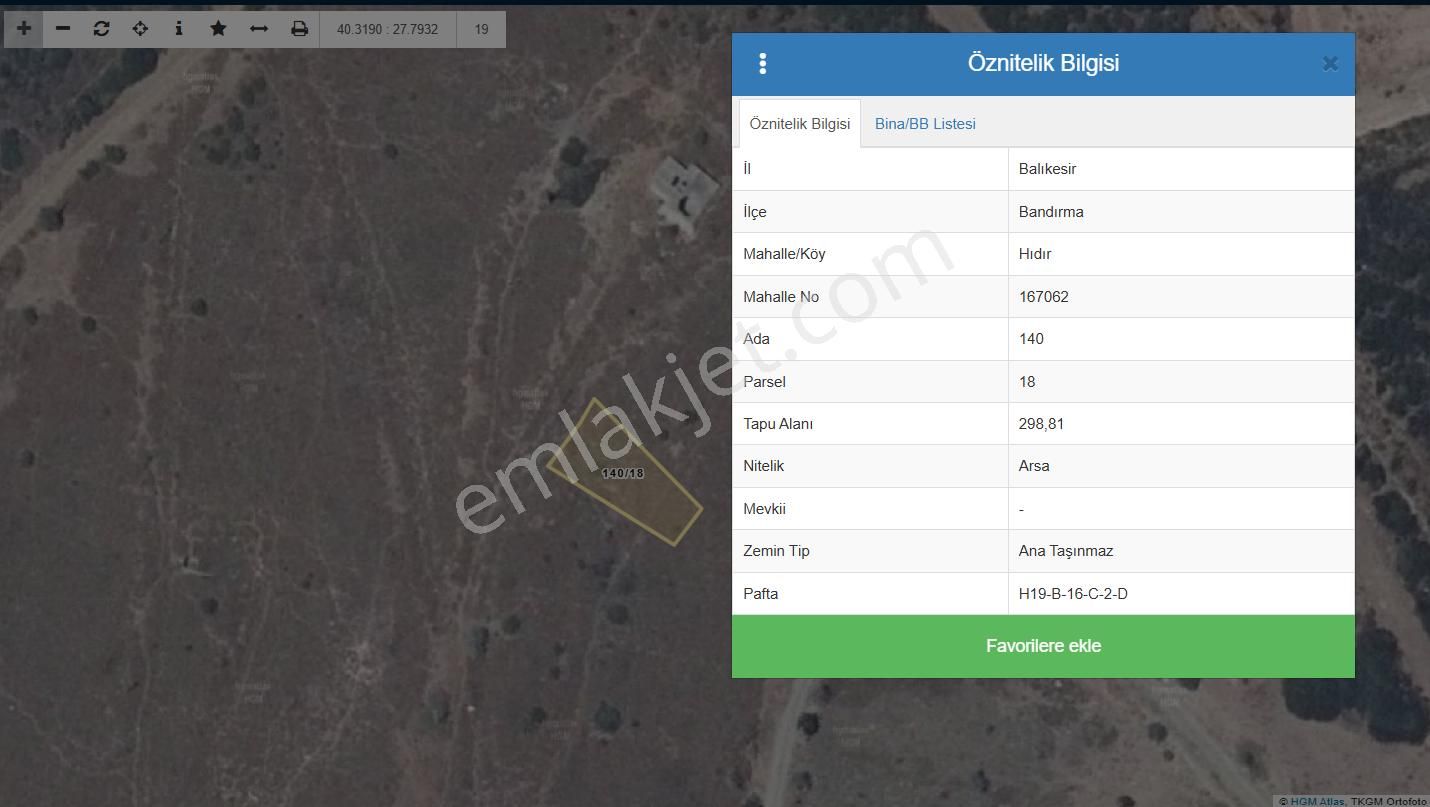The image size is (1430, 807).
Task: Select the Parsel value 18
Action: point(1027,382)
